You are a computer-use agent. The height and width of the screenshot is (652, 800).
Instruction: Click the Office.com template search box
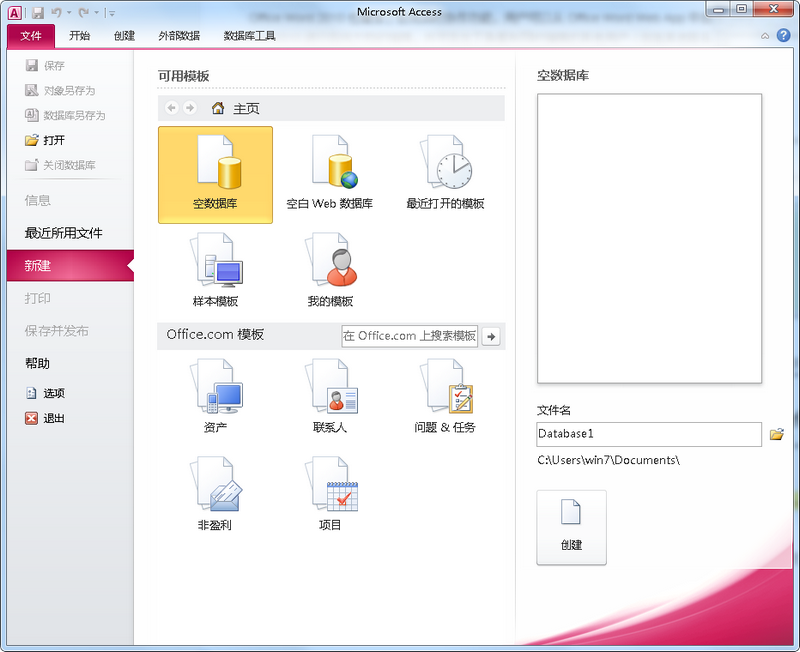pyautogui.click(x=408, y=336)
